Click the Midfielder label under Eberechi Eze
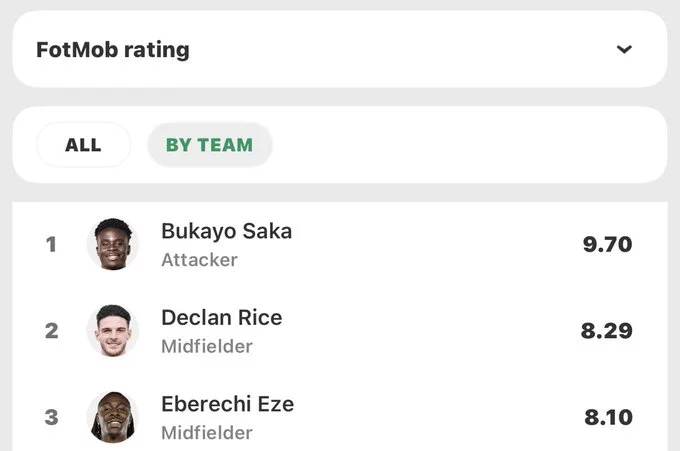Viewport: 680px width, 451px height. click(207, 433)
